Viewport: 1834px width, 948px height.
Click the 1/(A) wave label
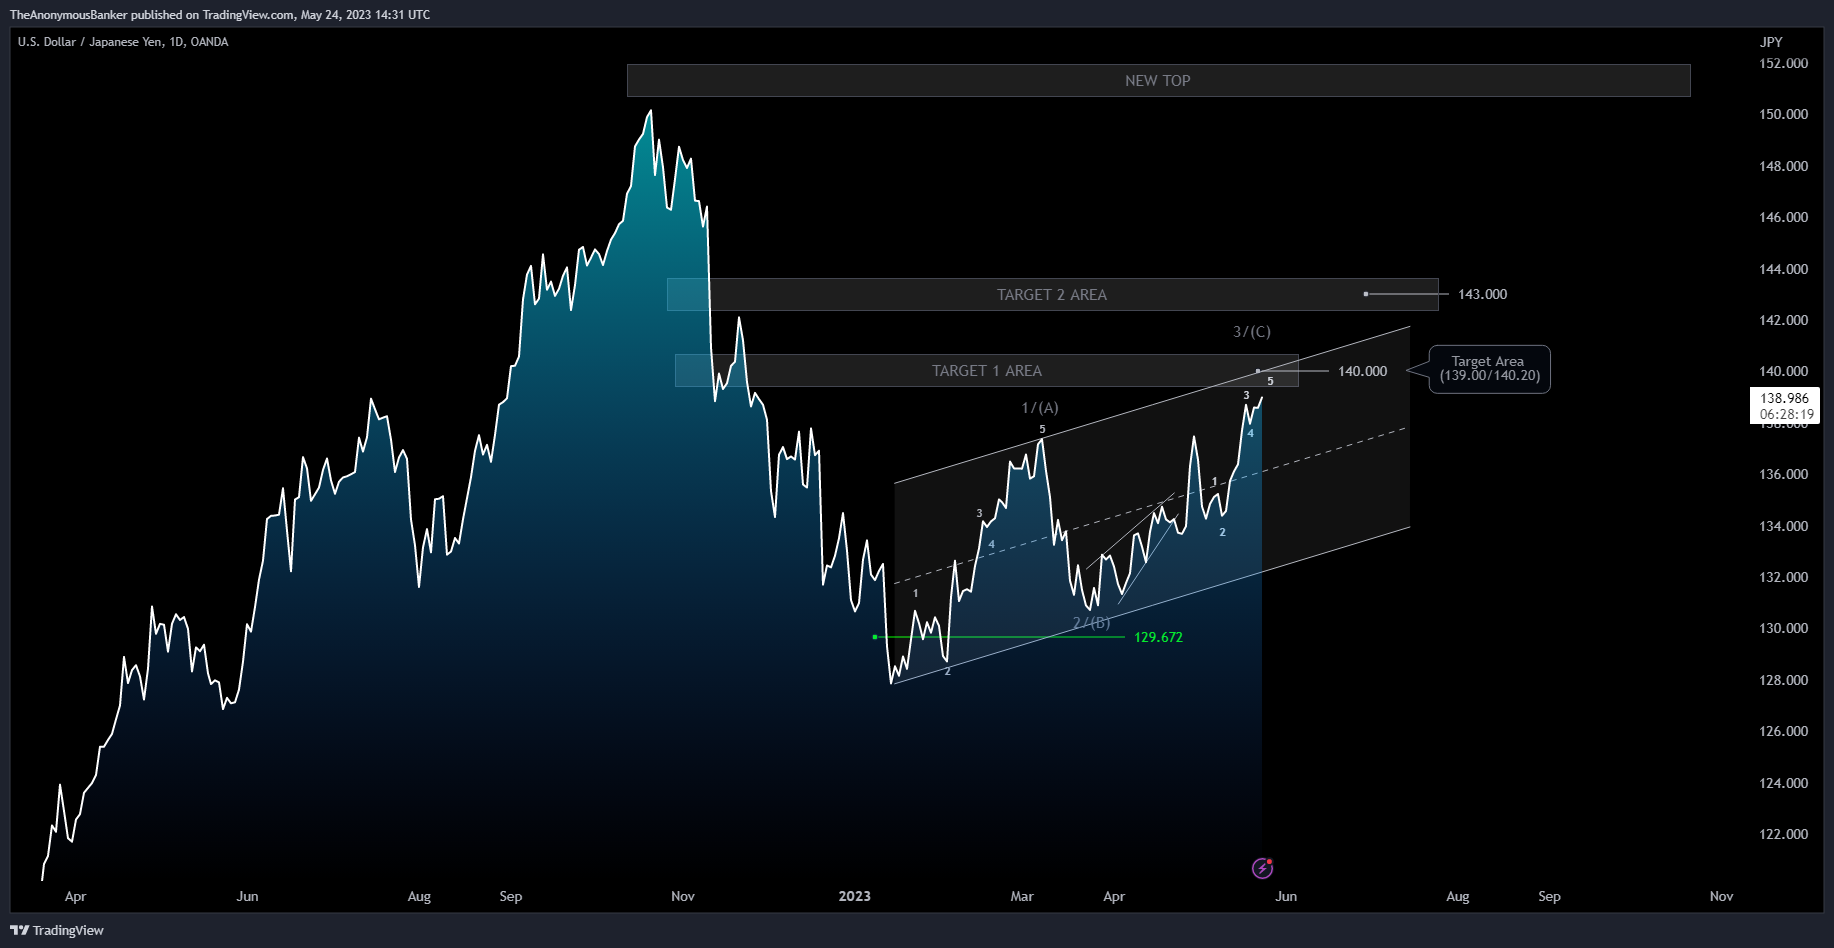click(1040, 408)
